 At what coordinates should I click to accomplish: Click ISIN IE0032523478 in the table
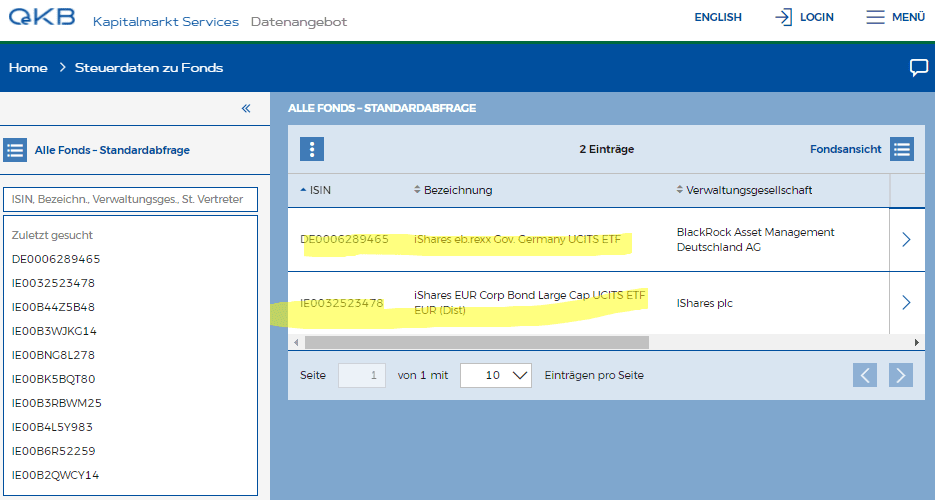342,303
